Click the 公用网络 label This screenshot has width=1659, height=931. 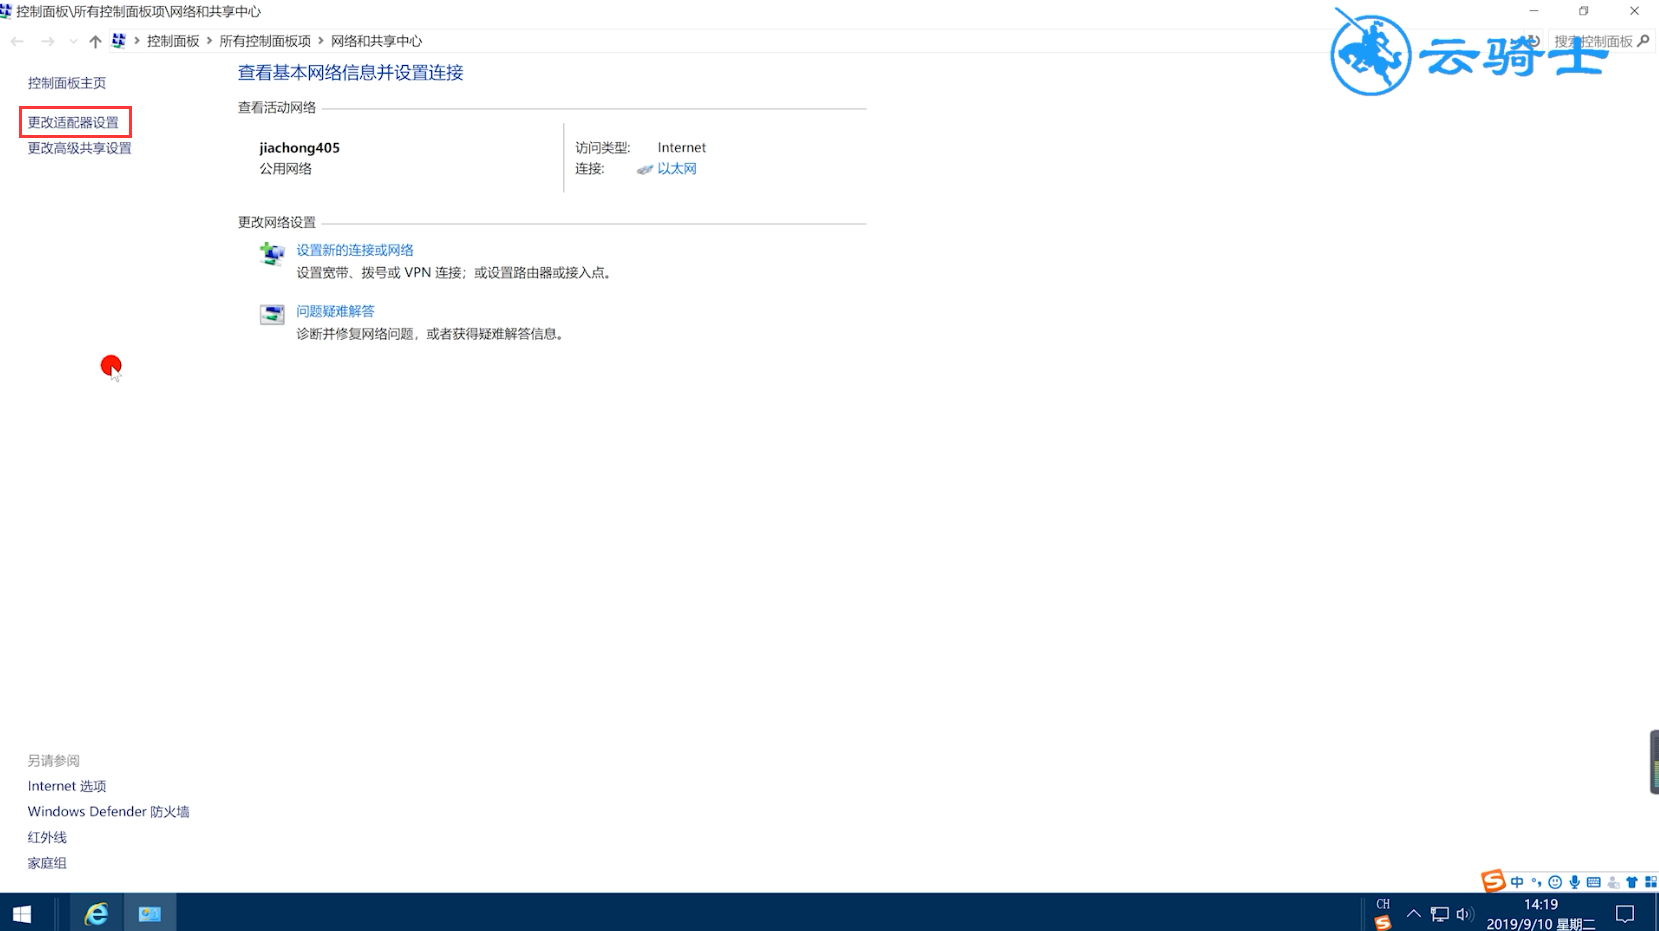[x=286, y=169]
